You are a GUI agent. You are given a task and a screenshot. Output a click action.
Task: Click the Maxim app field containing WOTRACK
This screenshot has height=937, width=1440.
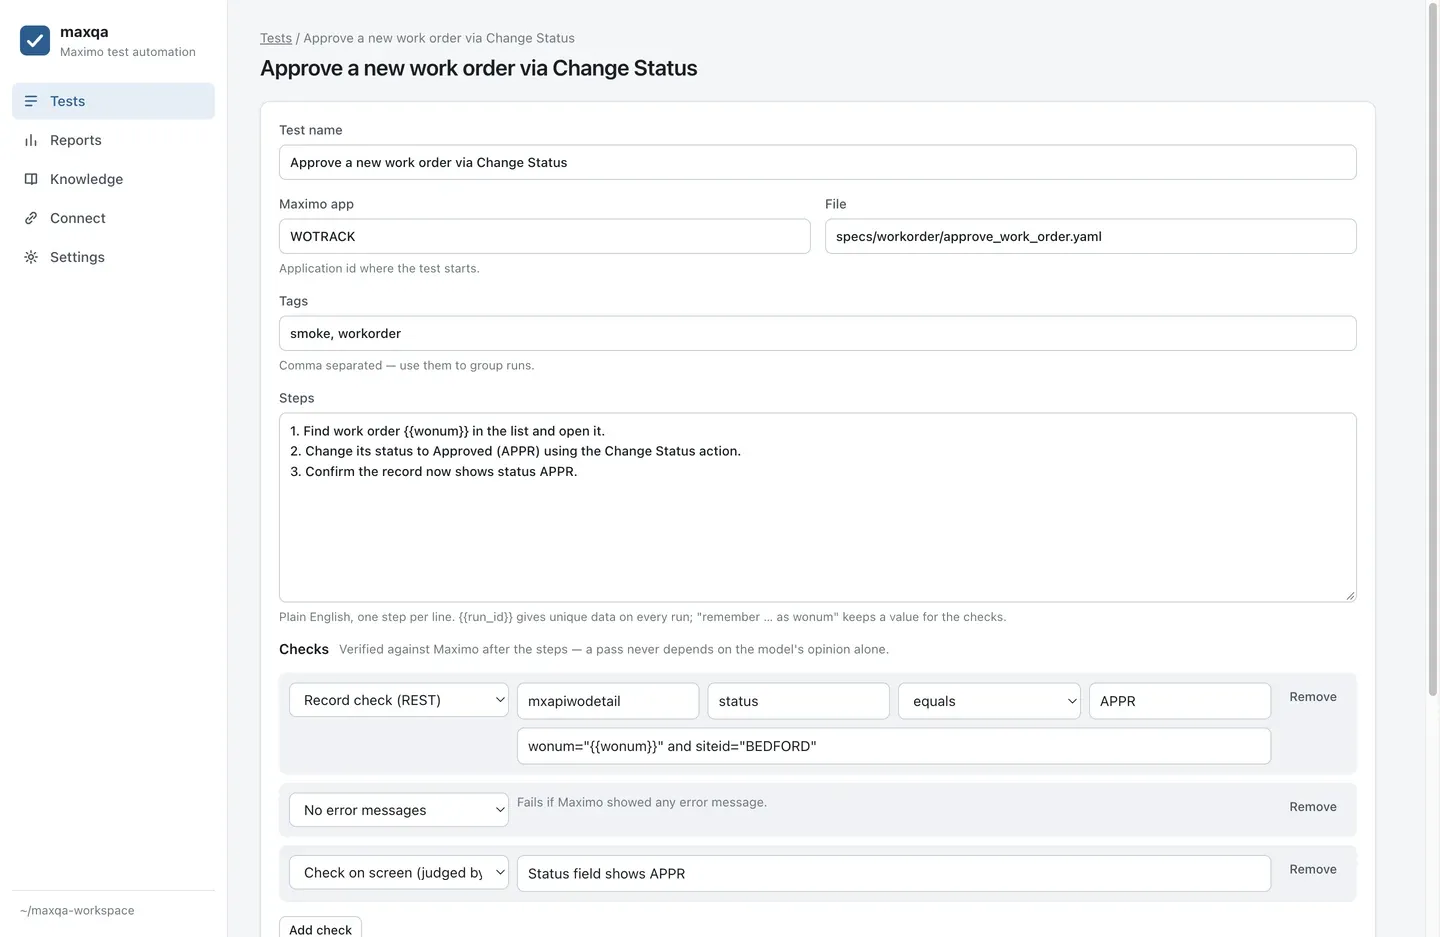[x=545, y=236]
